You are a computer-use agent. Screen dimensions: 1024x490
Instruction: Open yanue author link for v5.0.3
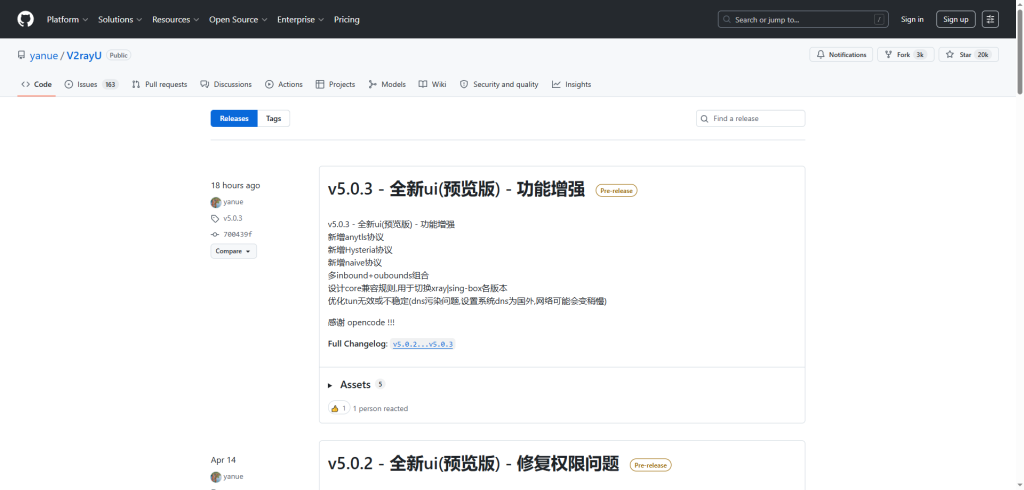(x=233, y=203)
